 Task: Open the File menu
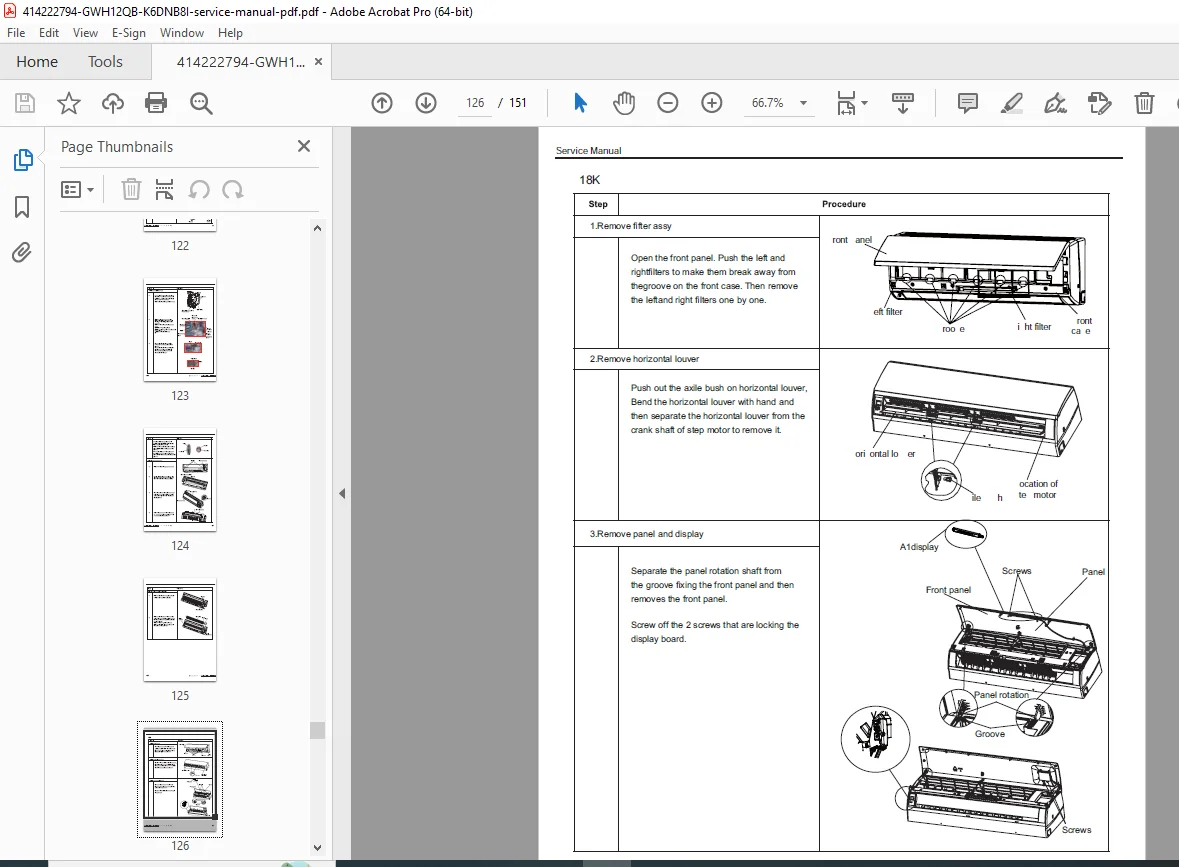[x=16, y=33]
